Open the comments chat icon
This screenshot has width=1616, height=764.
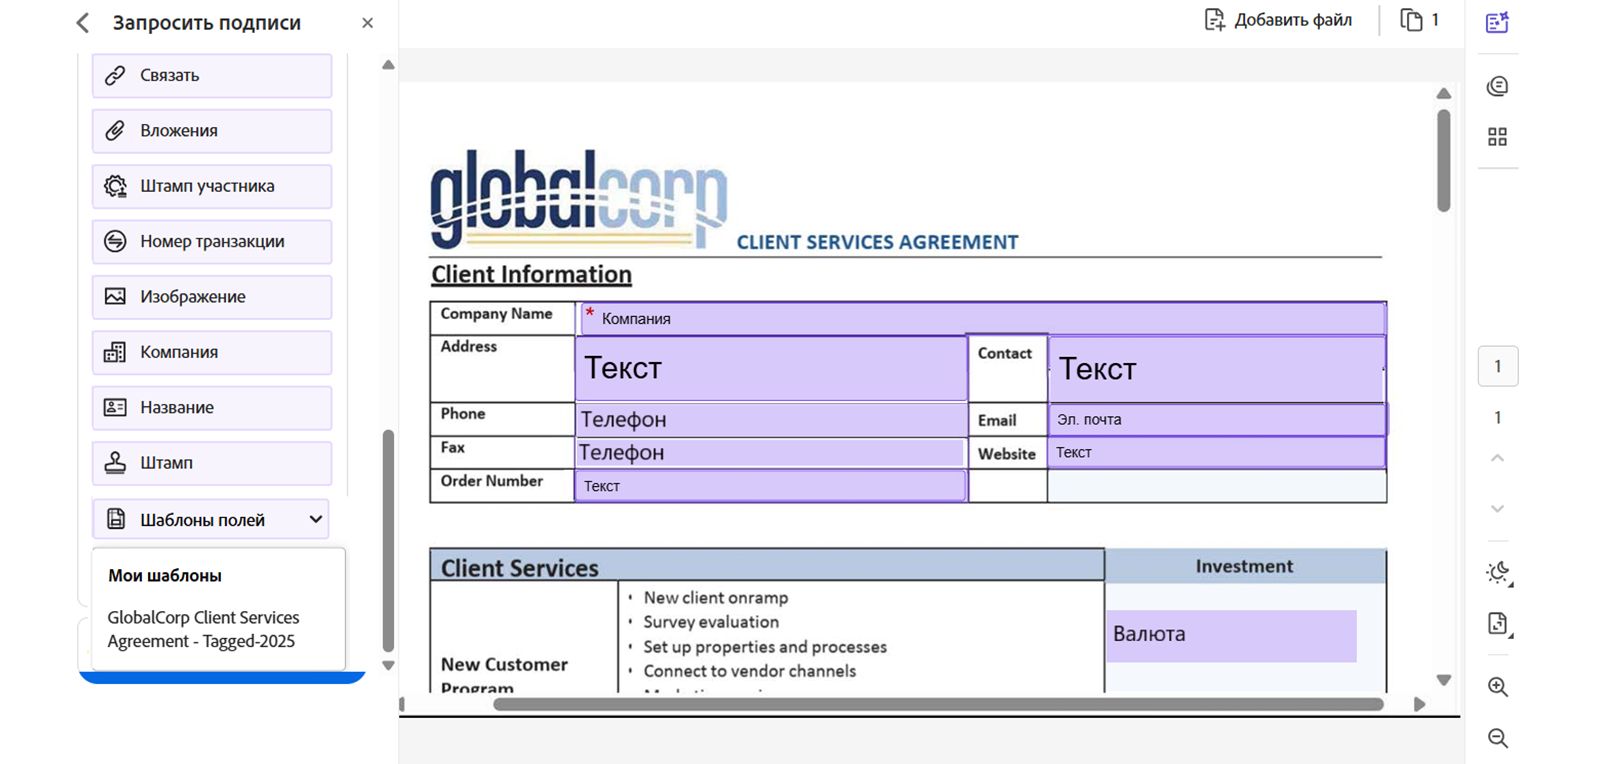[1497, 86]
